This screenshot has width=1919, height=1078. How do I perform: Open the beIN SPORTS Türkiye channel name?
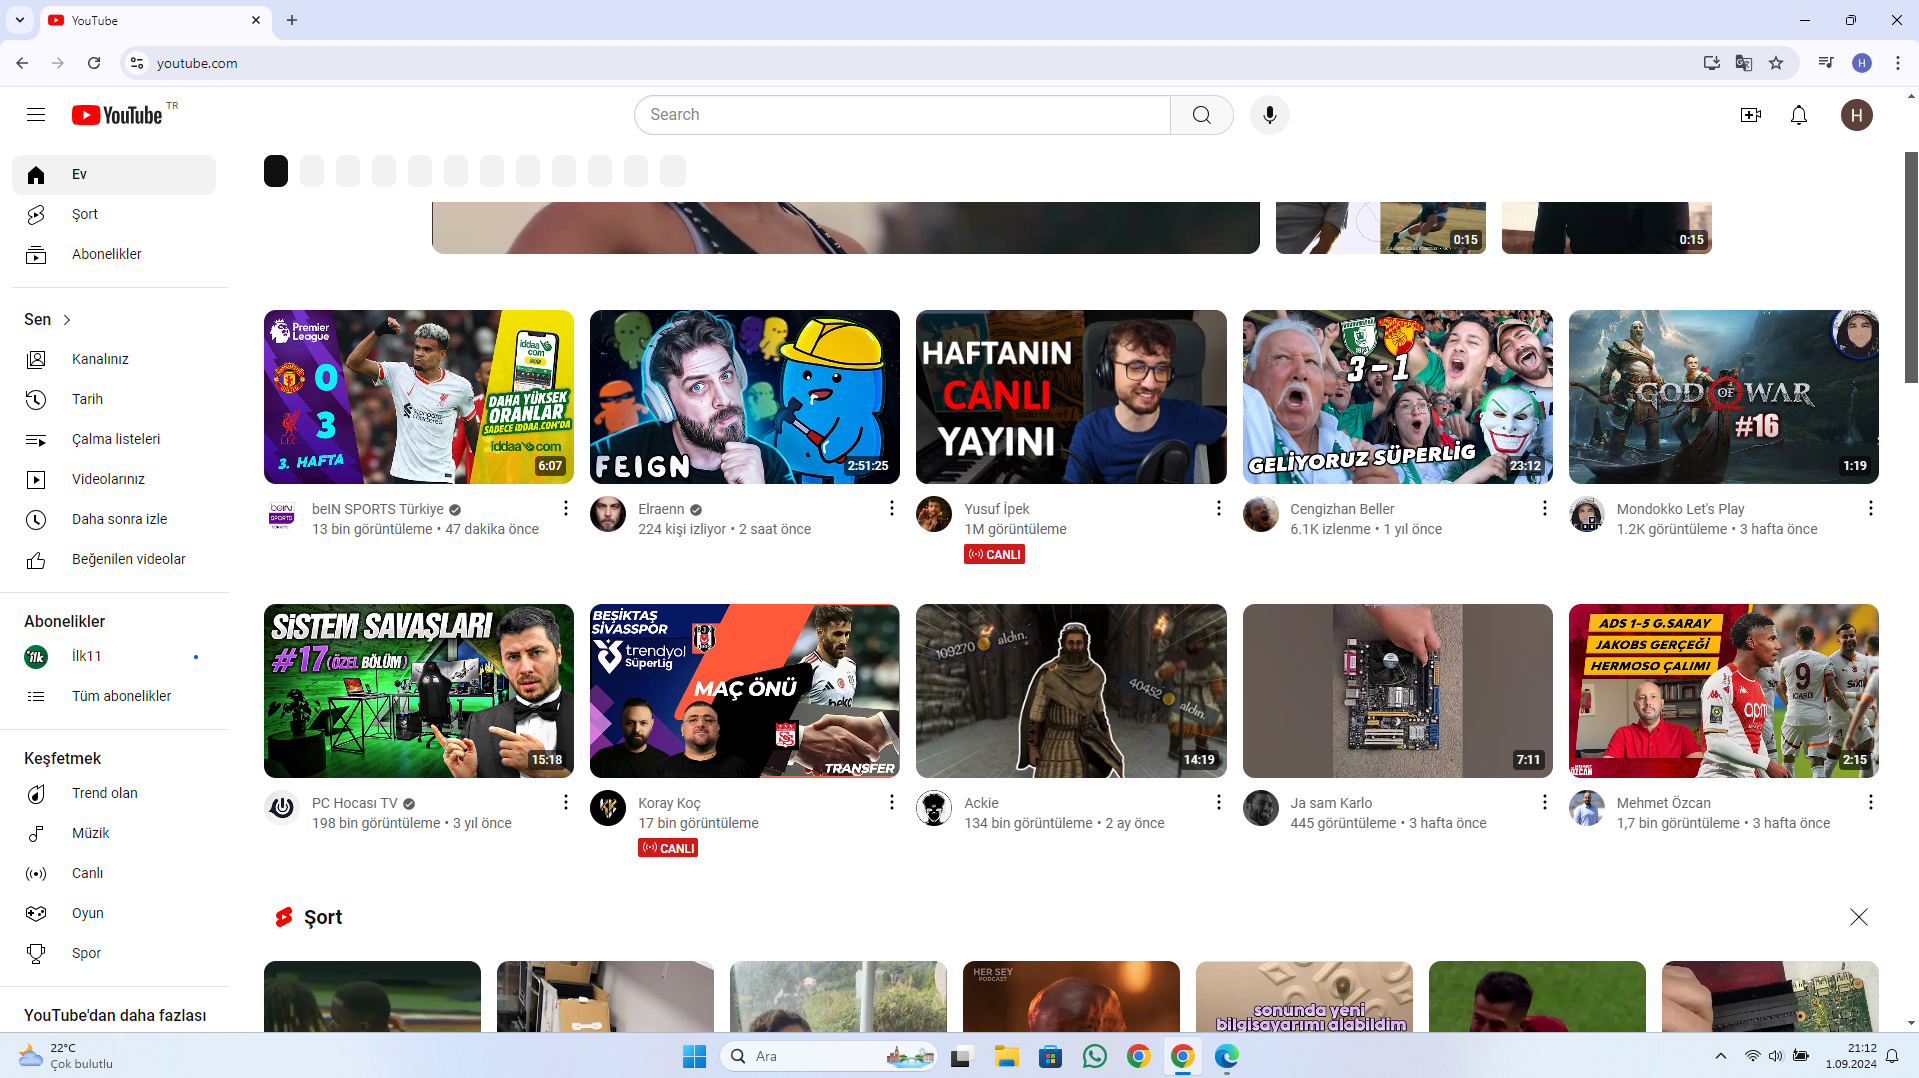pyautogui.click(x=378, y=509)
